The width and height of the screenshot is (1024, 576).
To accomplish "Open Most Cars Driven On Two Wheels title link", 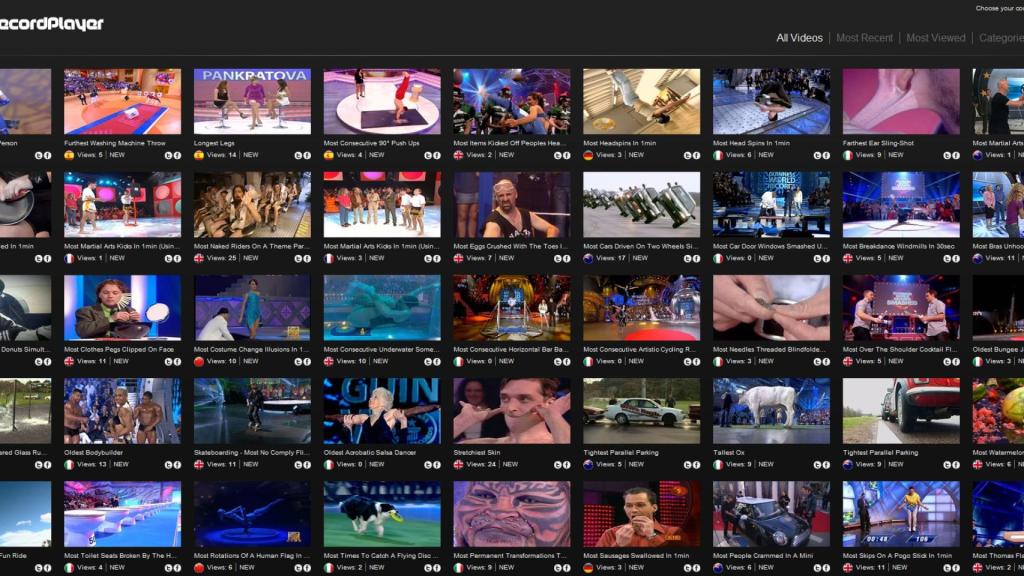I will [641, 246].
